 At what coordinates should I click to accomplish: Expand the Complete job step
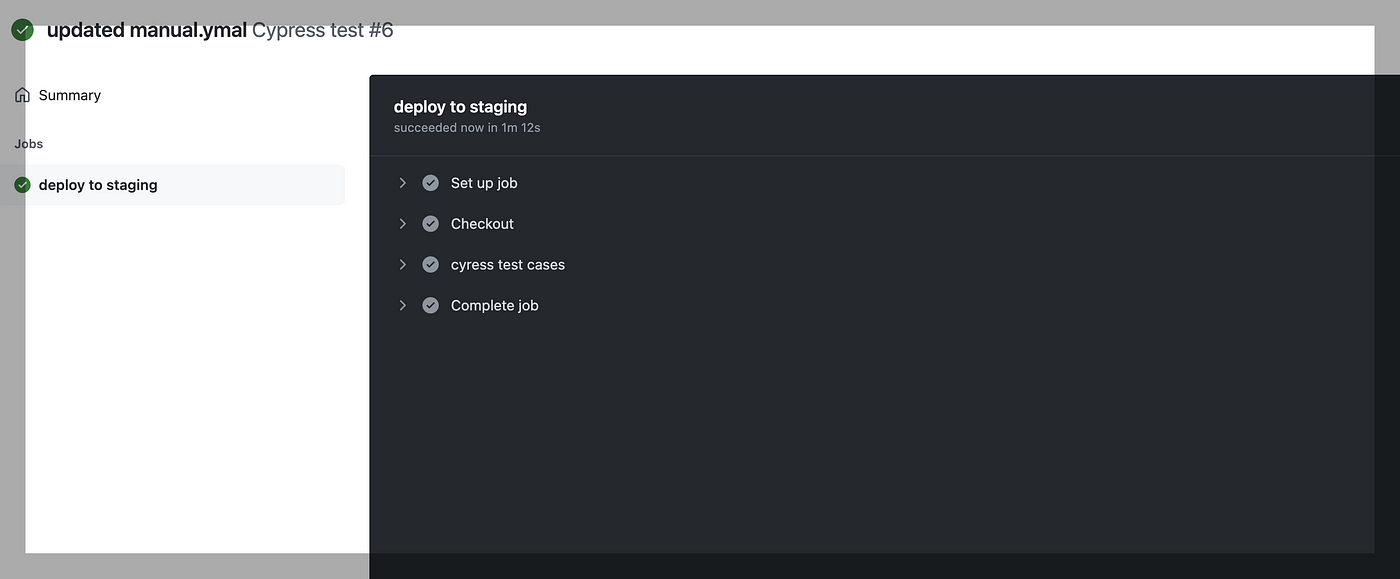[x=403, y=305]
